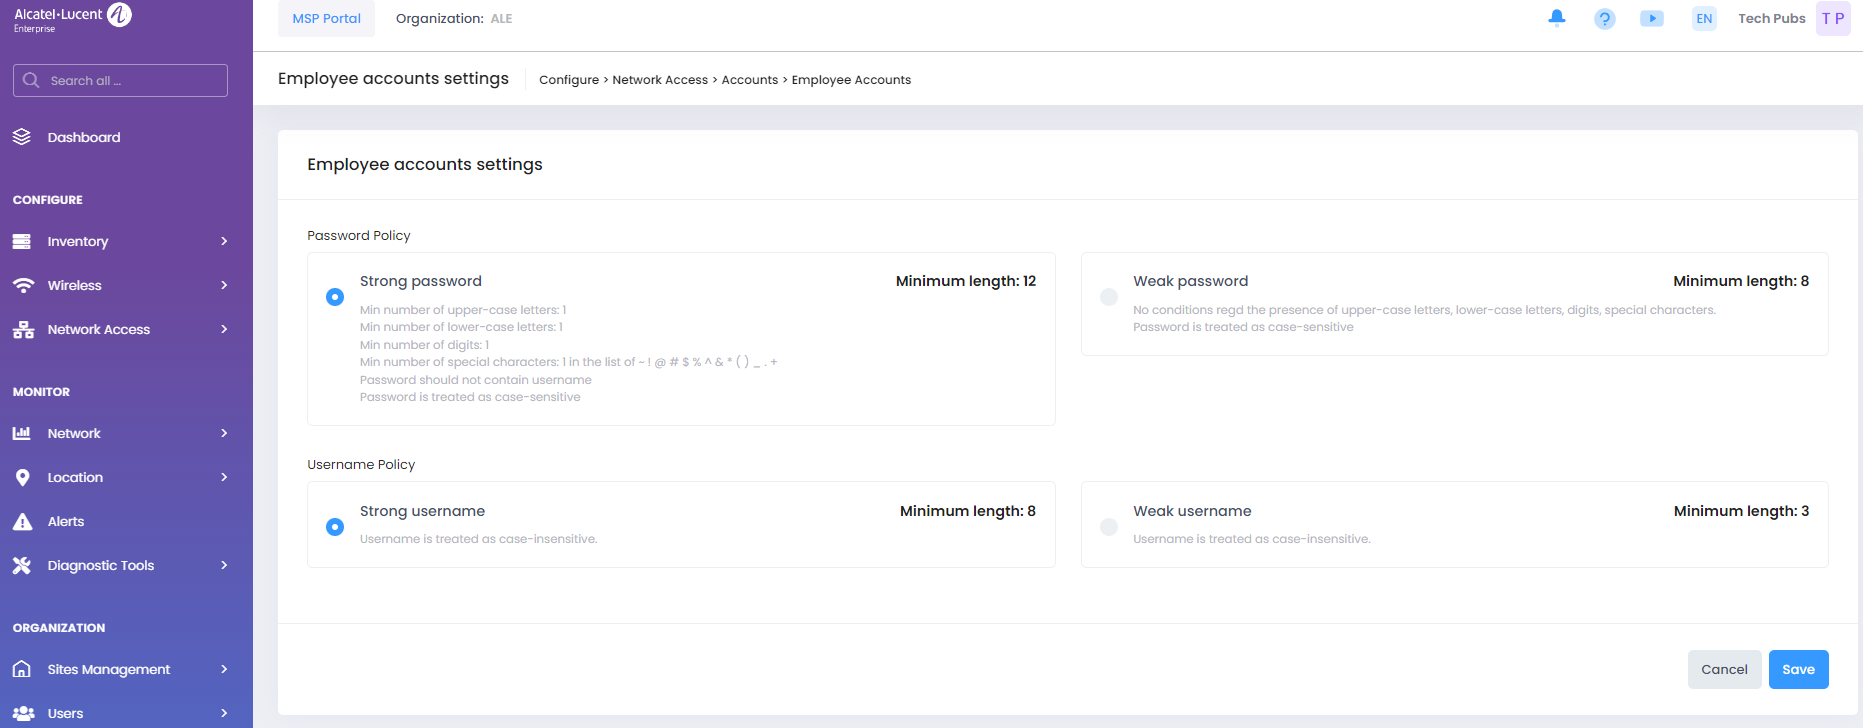
Task: Click the Cancel button
Action: (x=1724, y=669)
